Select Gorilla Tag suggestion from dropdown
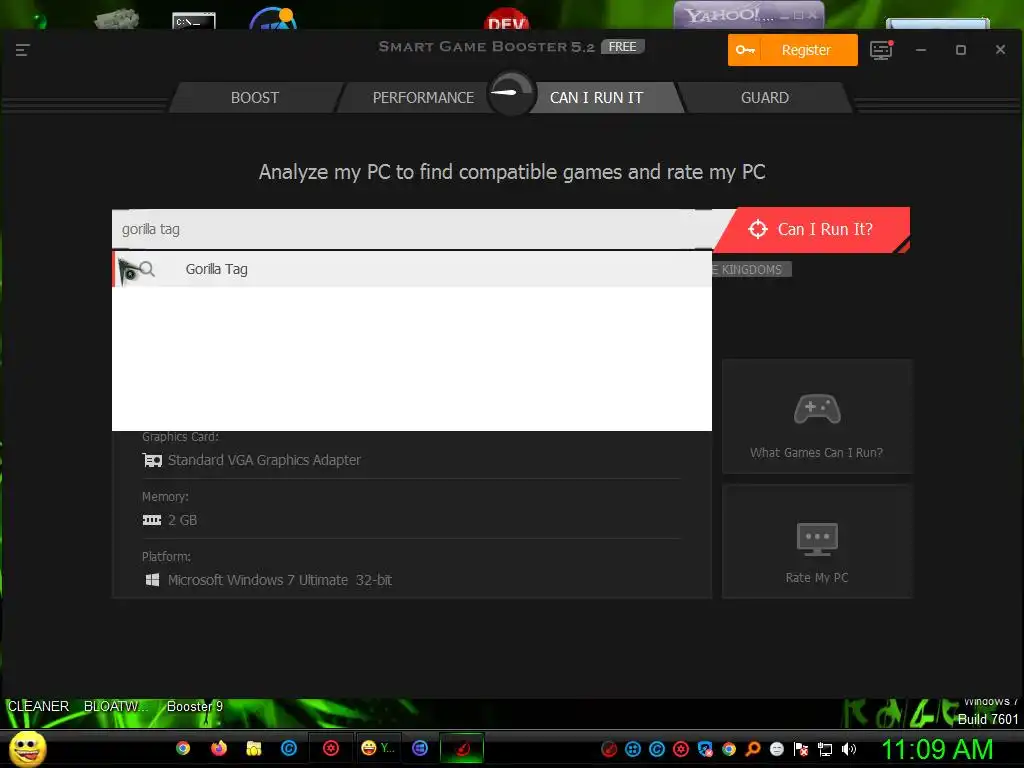Image resolution: width=1024 pixels, height=768 pixels. [x=412, y=269]
